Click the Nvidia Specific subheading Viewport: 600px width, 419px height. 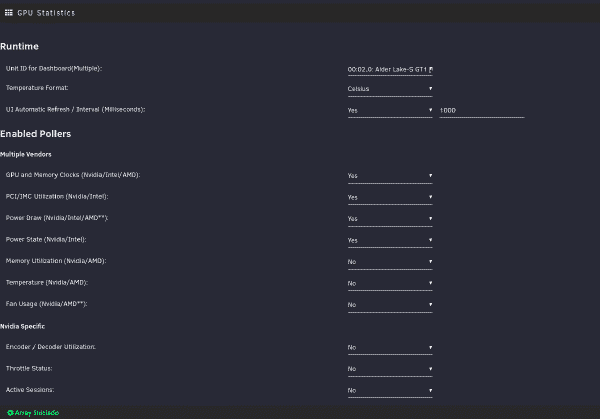pos(22,326)
